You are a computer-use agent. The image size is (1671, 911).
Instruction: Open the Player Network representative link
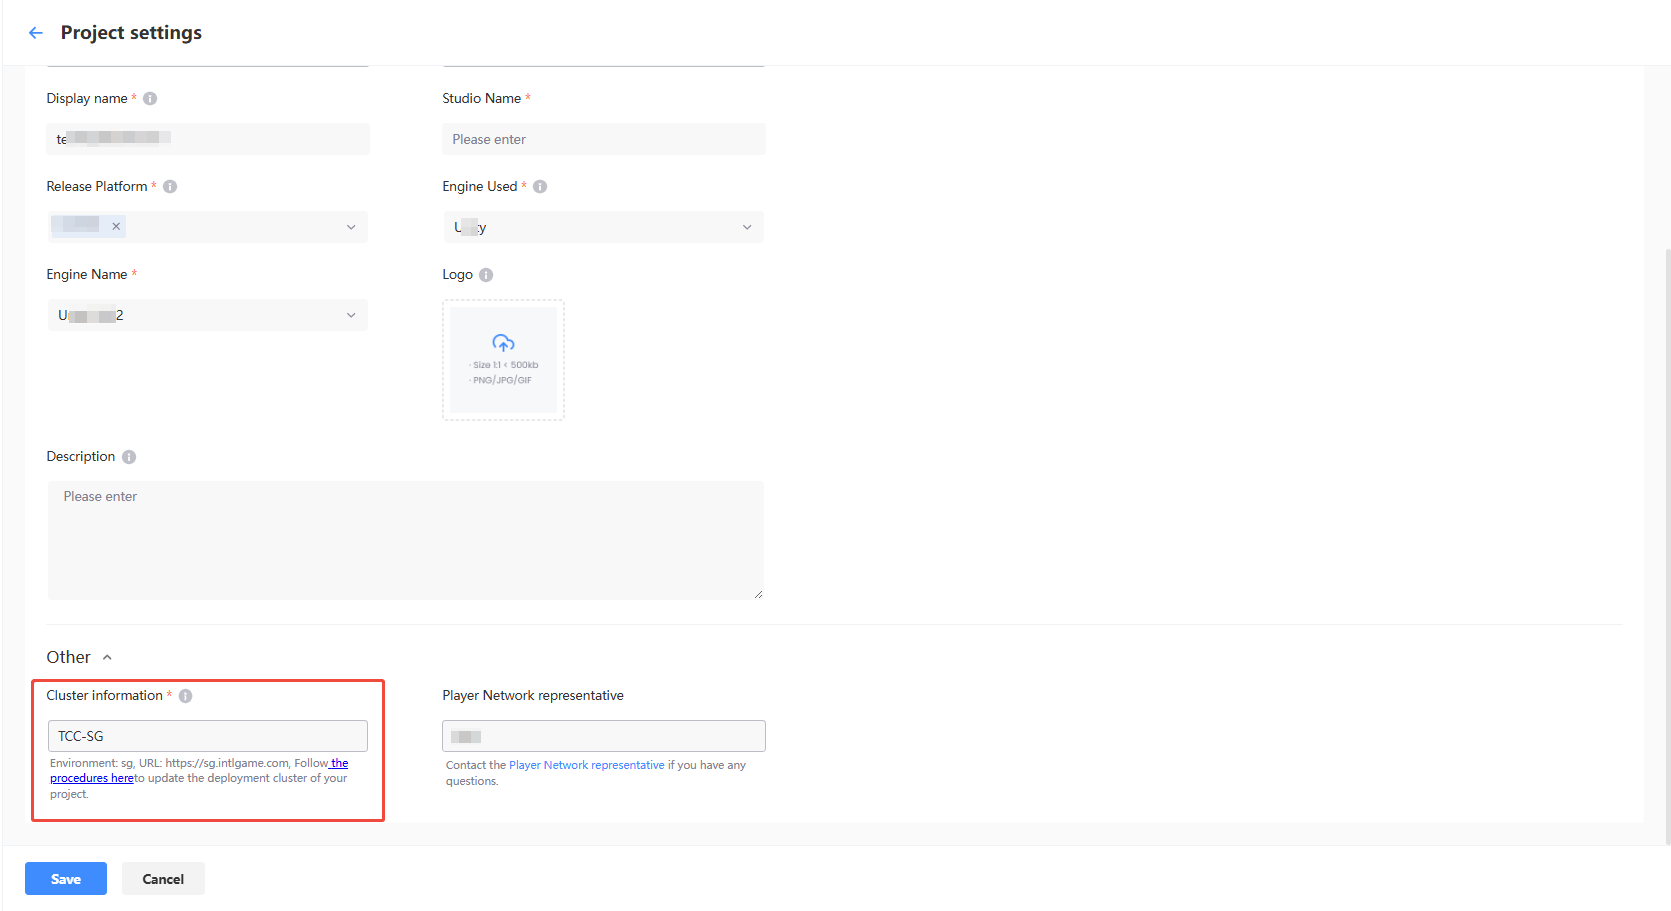coord(586,765)
